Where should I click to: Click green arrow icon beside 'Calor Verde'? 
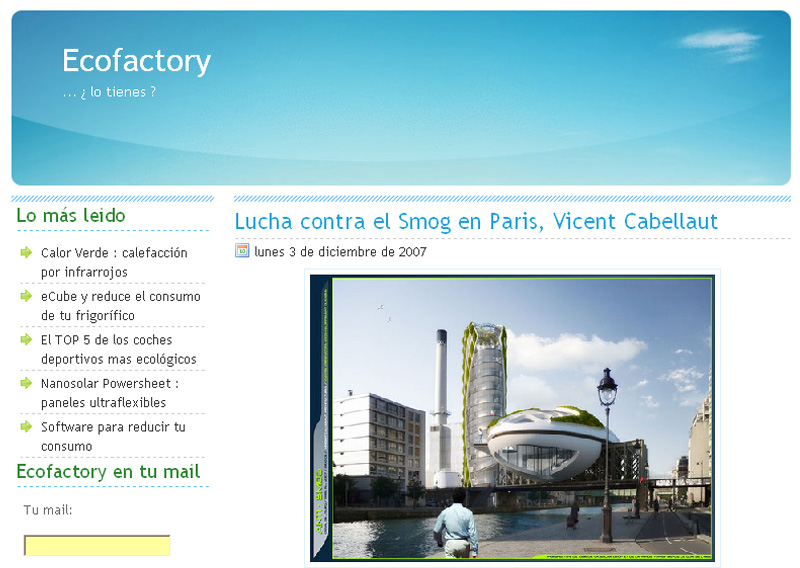[26, 252]
